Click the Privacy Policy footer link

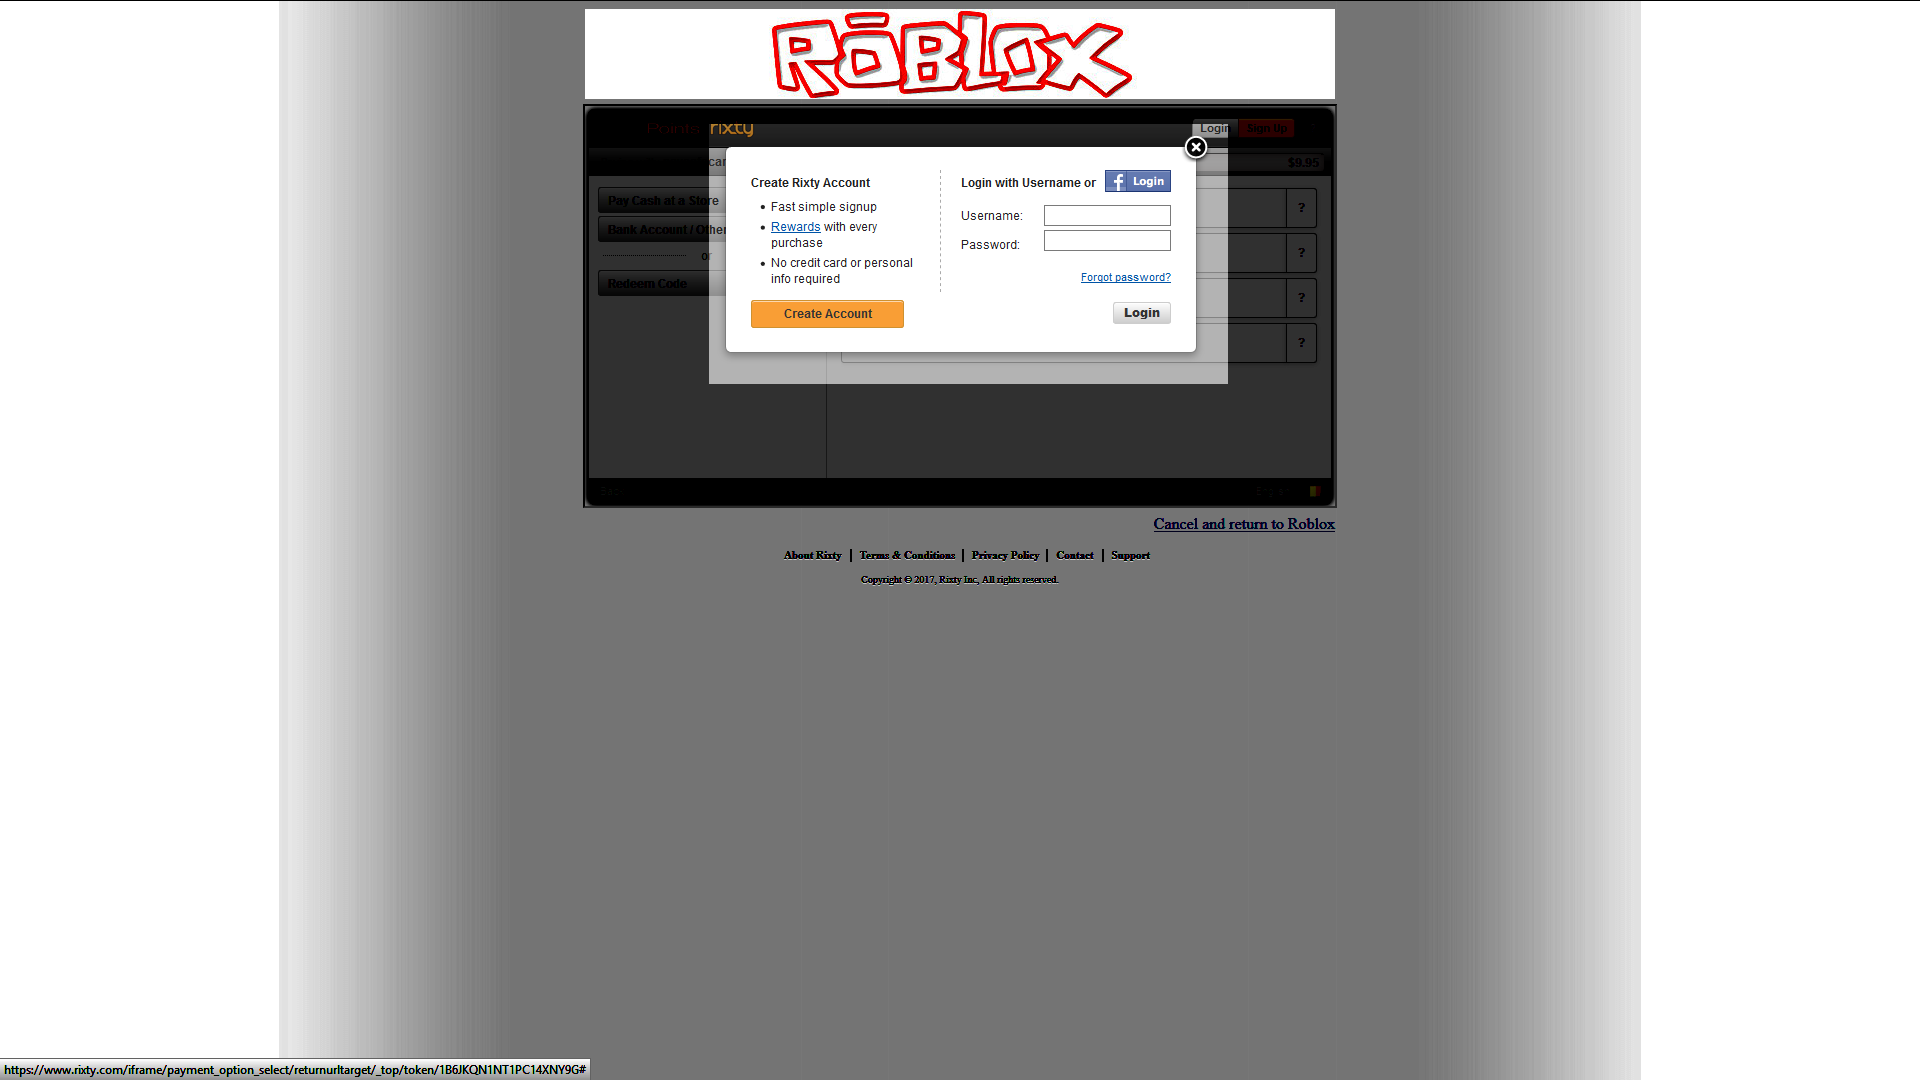point(1005,555)
